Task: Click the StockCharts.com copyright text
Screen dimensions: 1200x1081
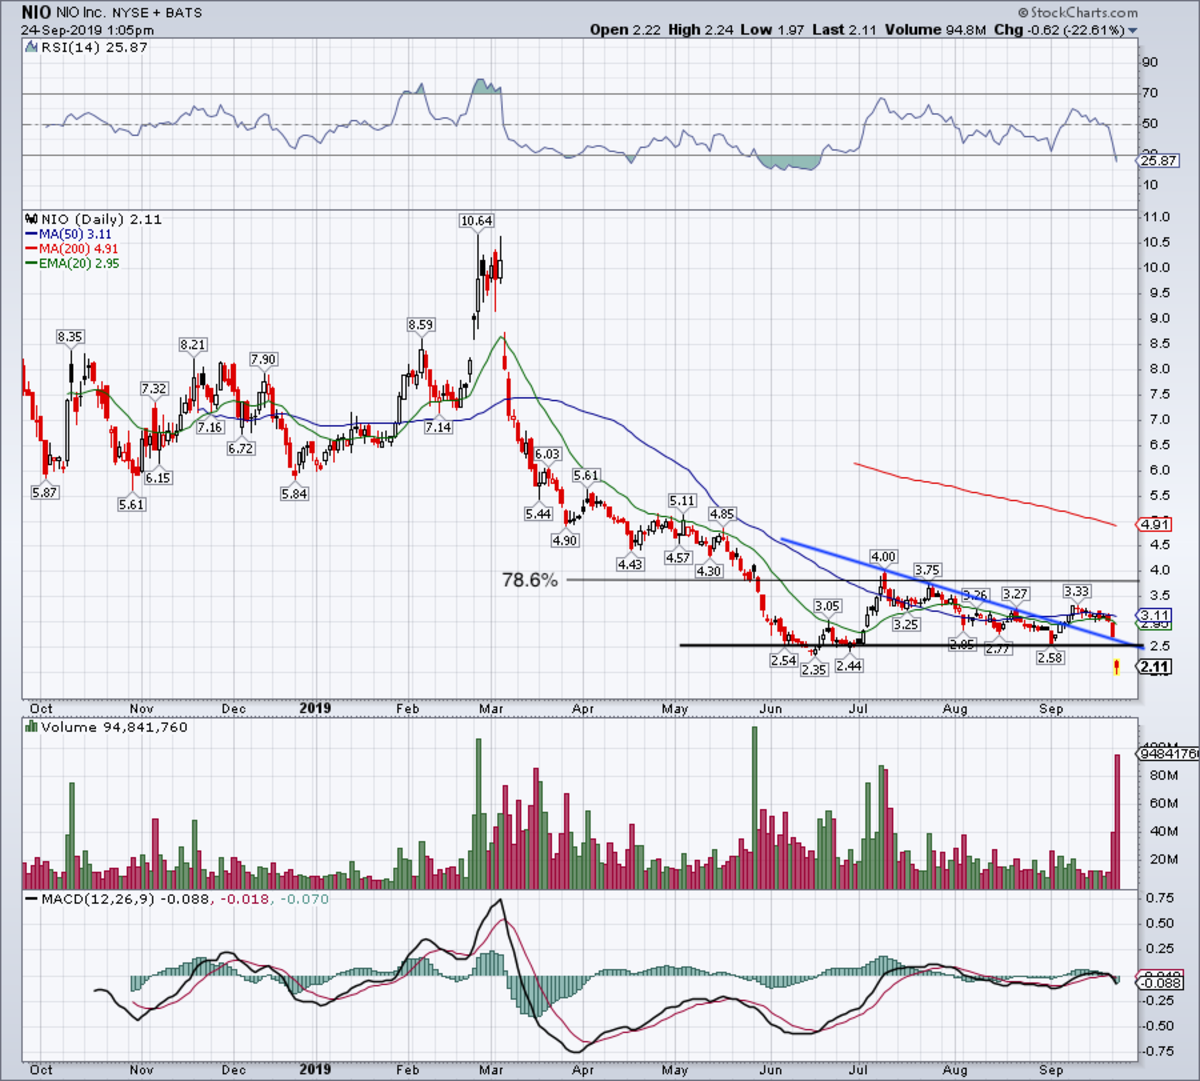Action: [1078, 13]
